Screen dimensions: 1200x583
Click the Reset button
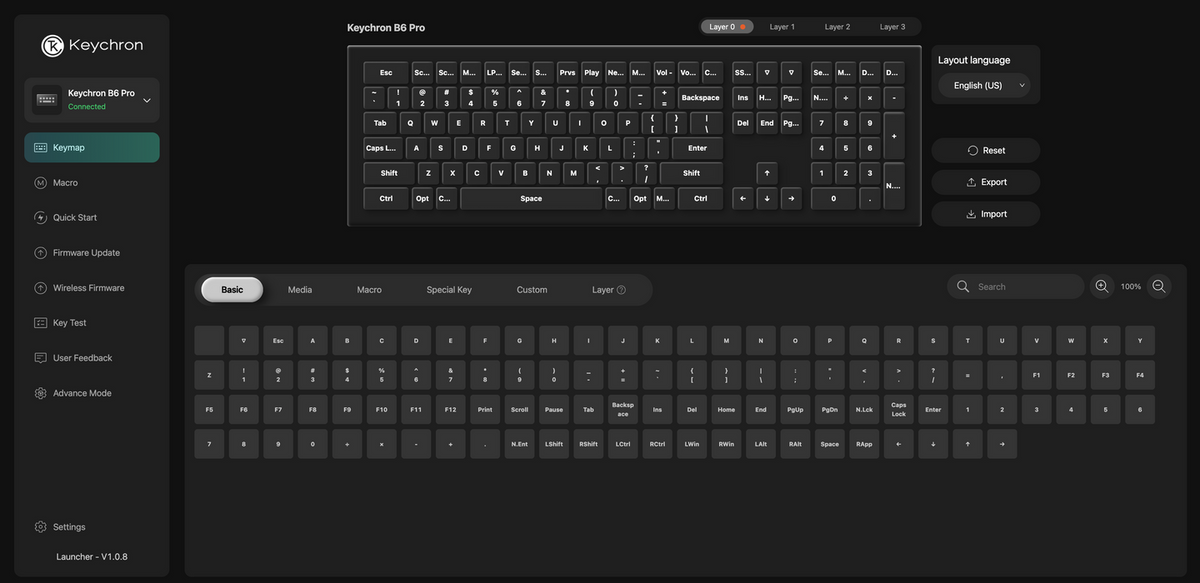986,150
